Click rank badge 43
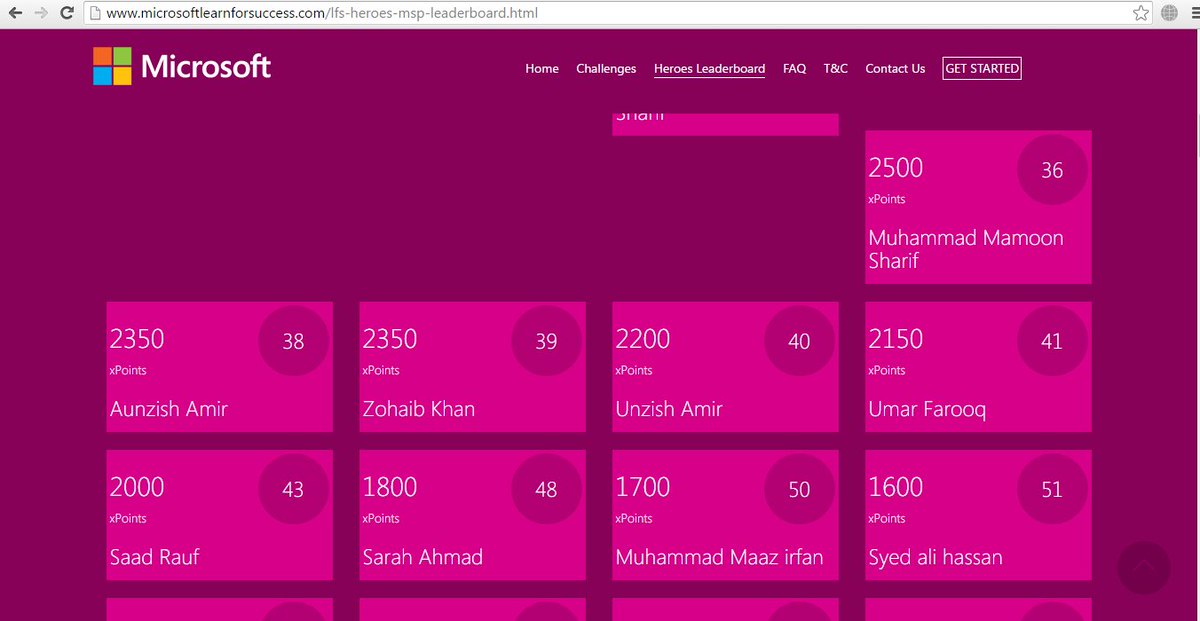1200x621 pixels. coord(293,489)
